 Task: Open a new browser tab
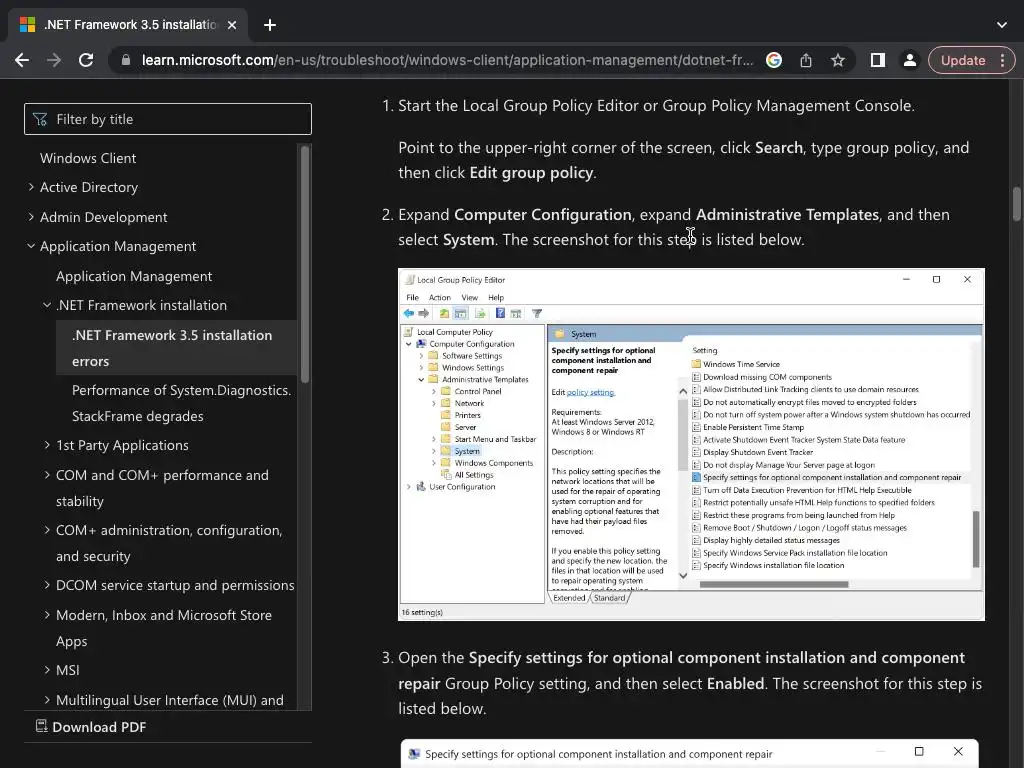(270, 25)
